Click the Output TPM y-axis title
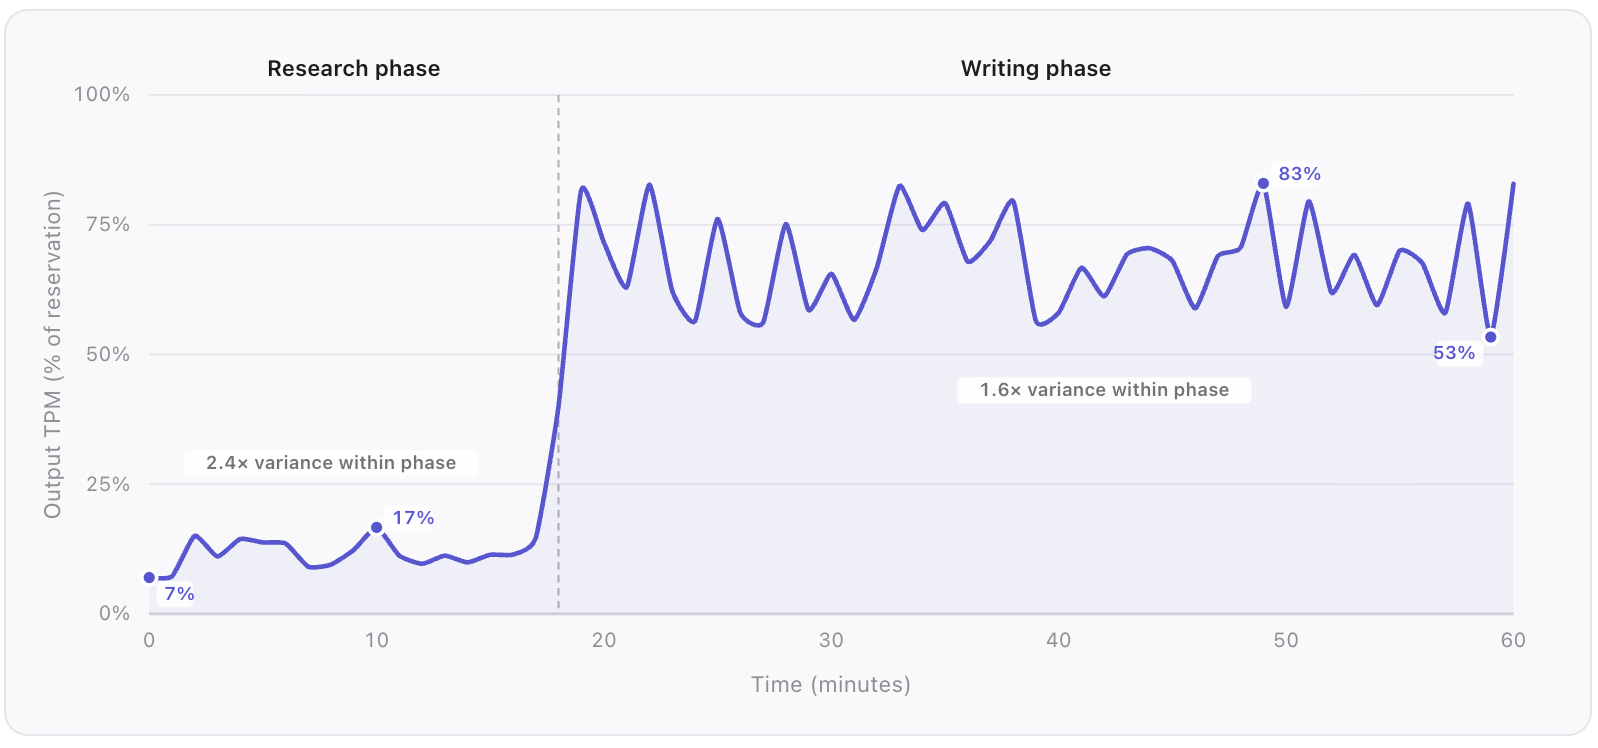1598x748 pixels. 53,354
